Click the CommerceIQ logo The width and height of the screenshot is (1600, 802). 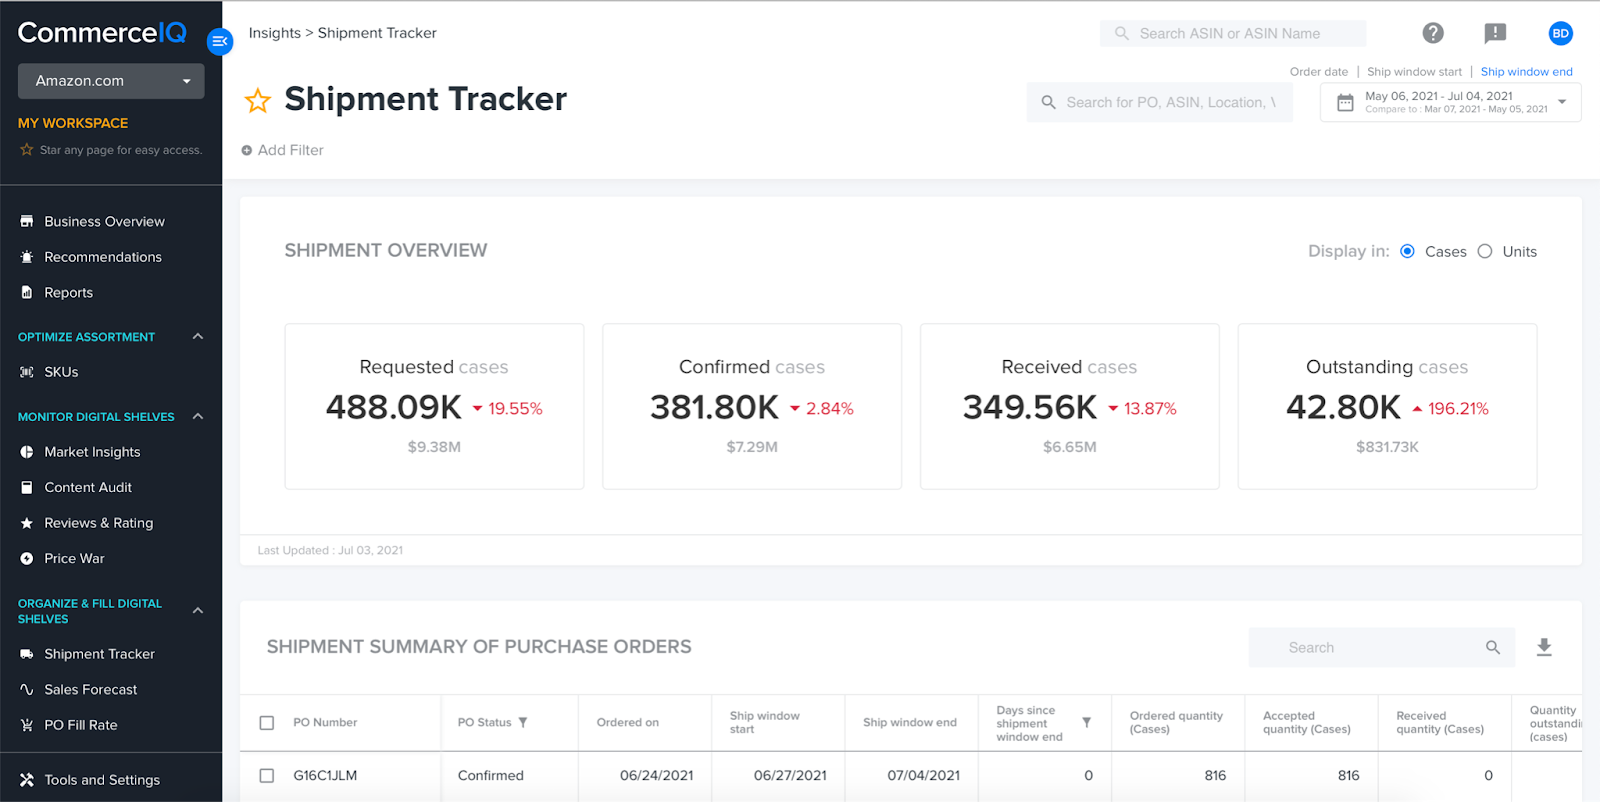click(102, 33)
